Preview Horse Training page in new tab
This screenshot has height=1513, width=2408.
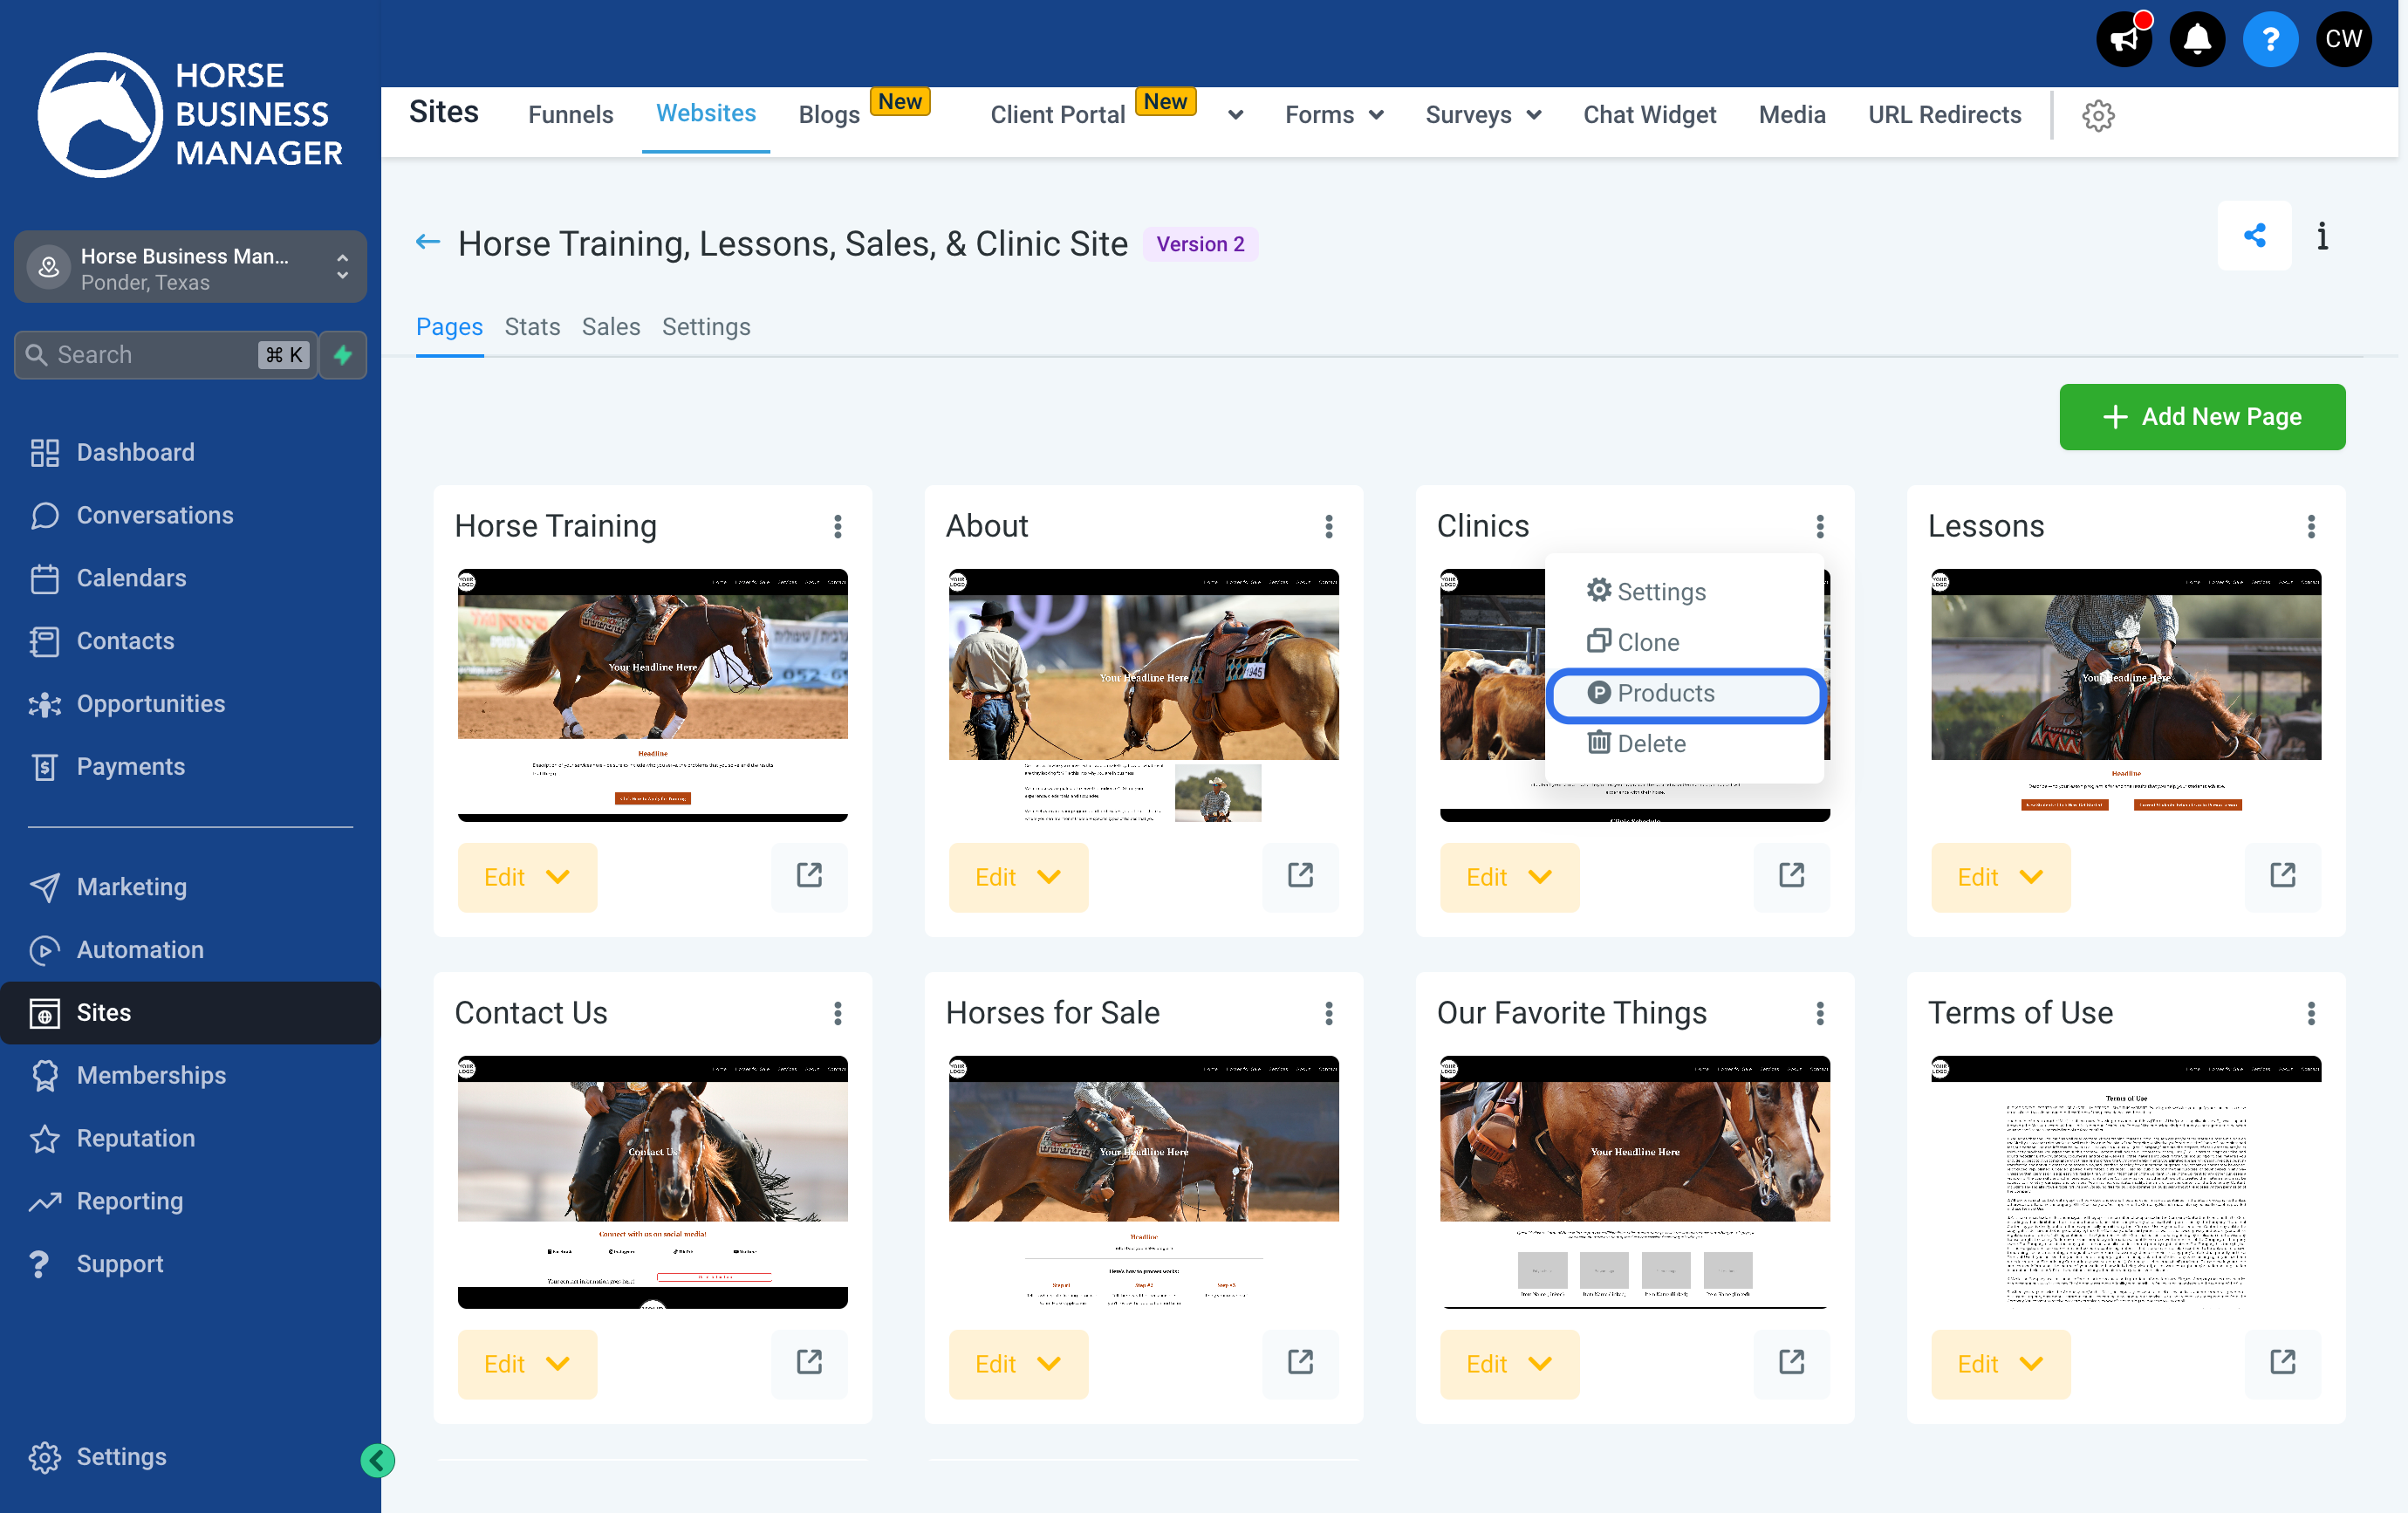tap(809, 876)
